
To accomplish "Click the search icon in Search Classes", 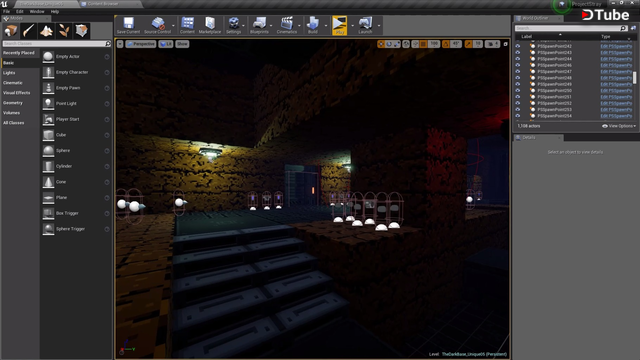I will tap(108, 43).
